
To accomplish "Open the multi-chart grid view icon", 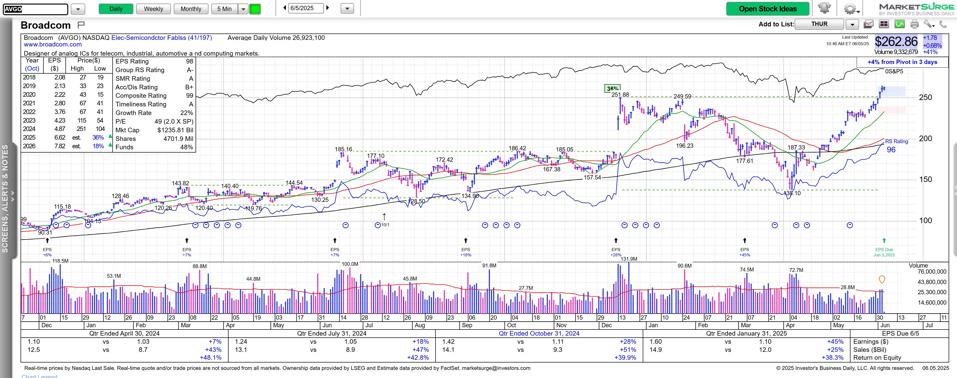I will (885, 24).
